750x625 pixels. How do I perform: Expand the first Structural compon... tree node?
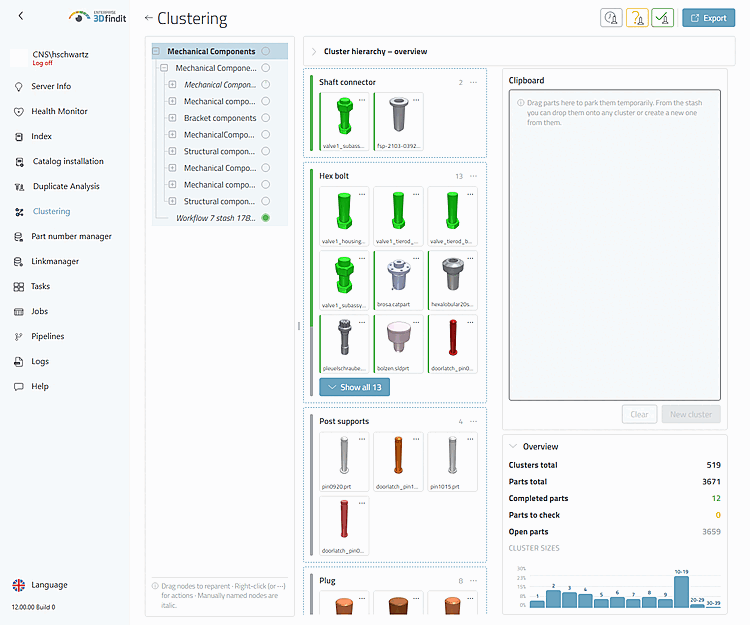172,151
